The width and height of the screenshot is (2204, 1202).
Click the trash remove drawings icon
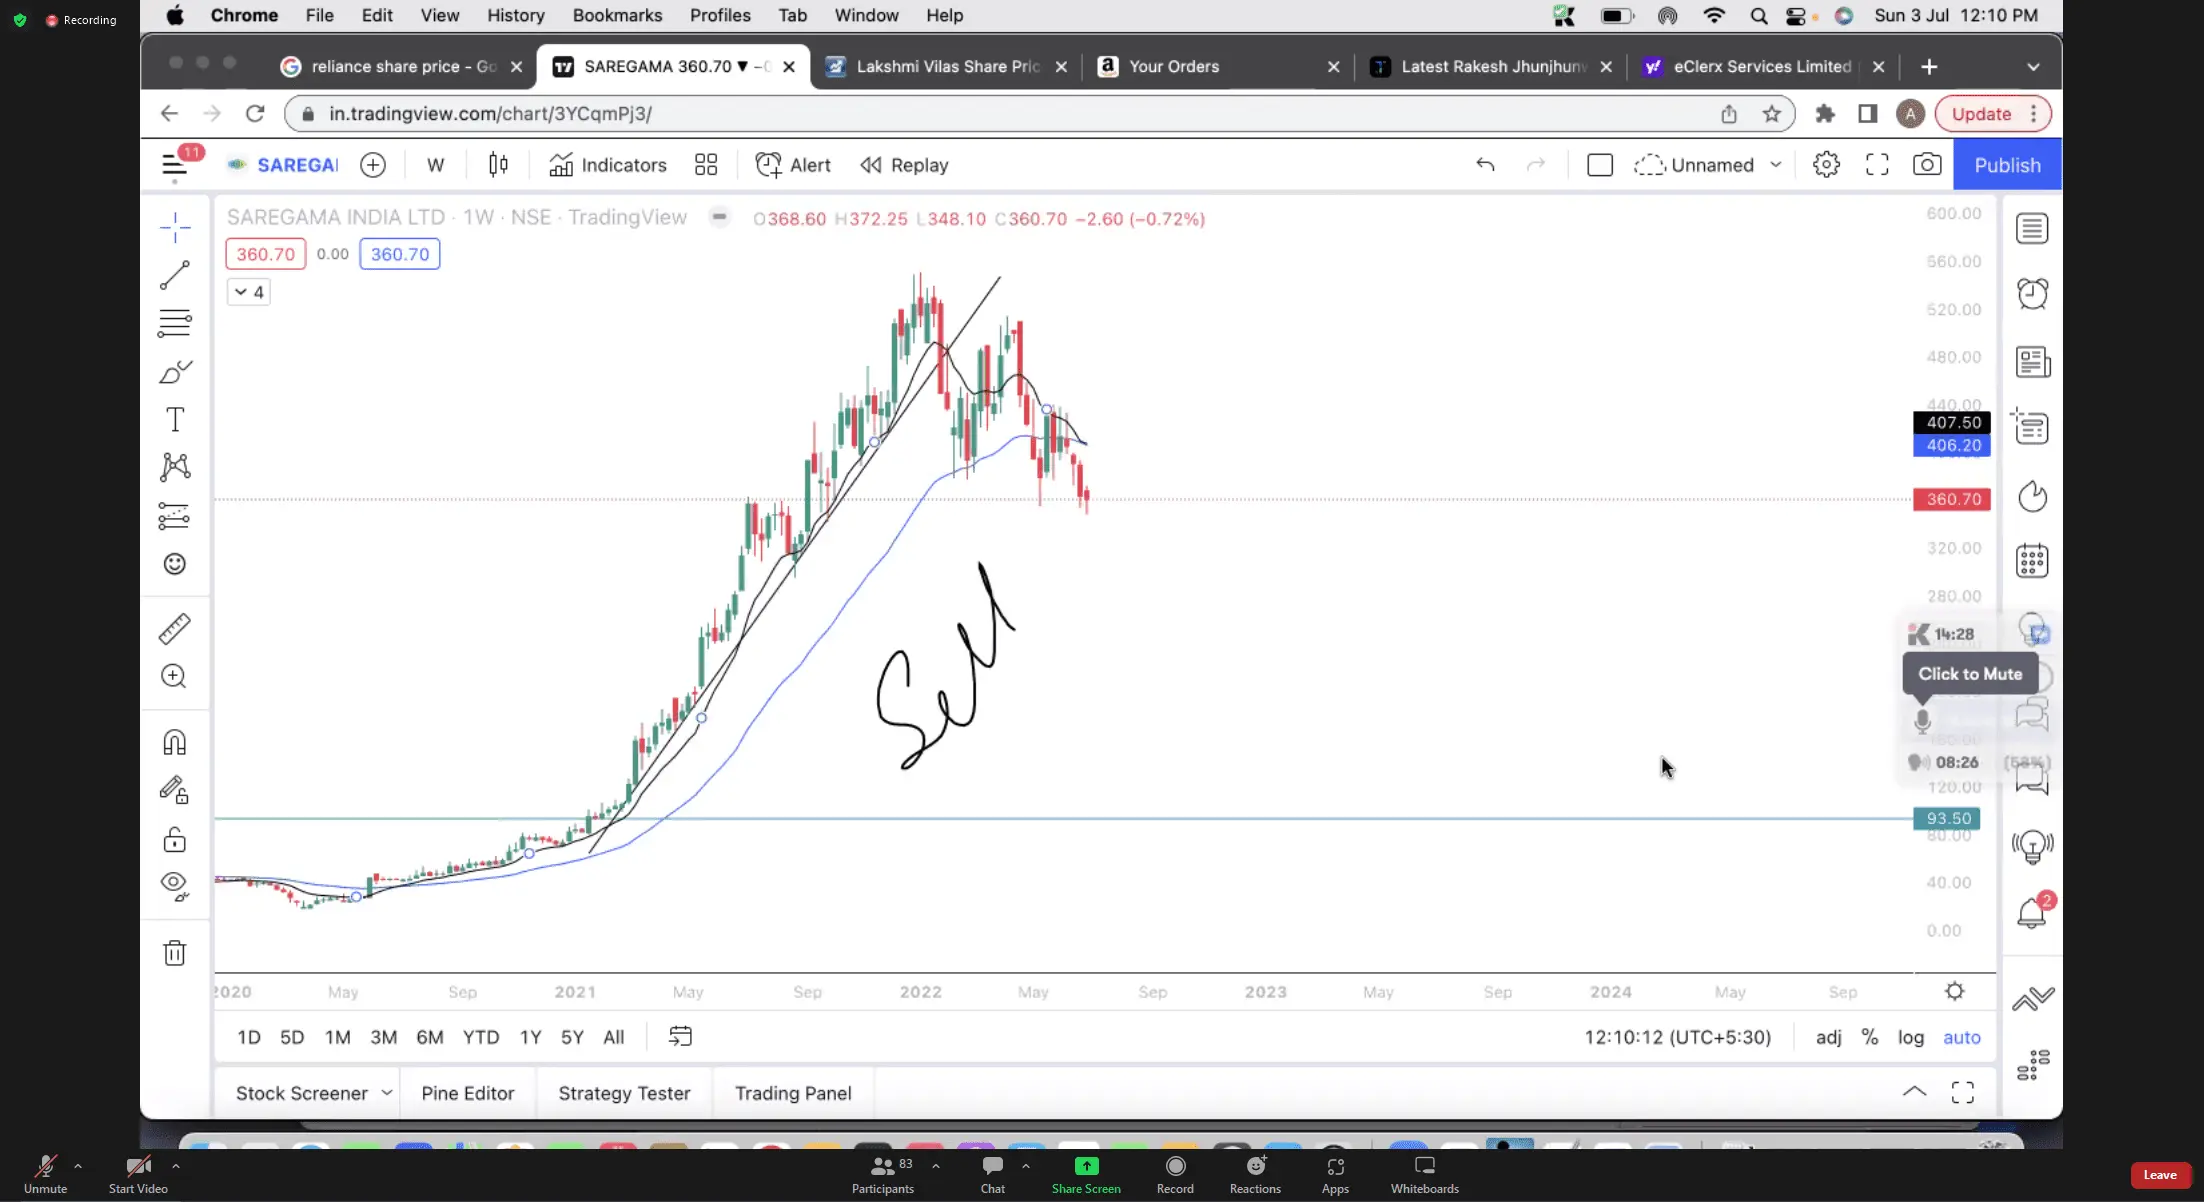coord(175,953)
